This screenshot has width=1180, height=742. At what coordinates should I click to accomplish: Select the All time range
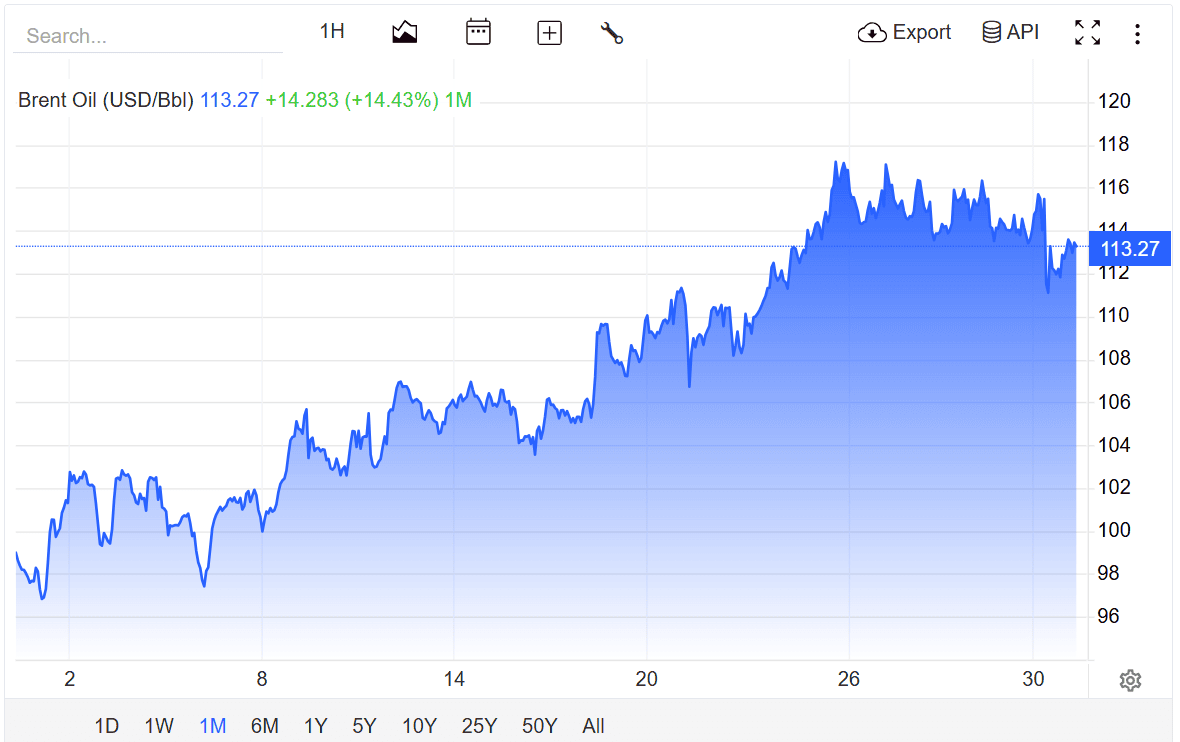593,726
